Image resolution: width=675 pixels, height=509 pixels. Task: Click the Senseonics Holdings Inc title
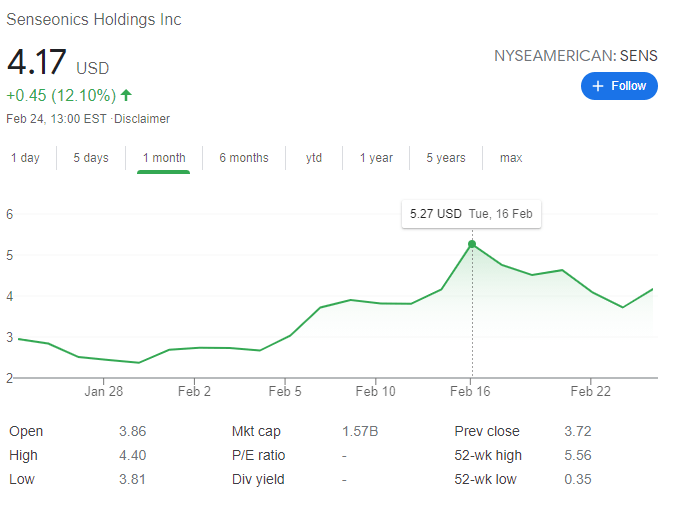94,20
